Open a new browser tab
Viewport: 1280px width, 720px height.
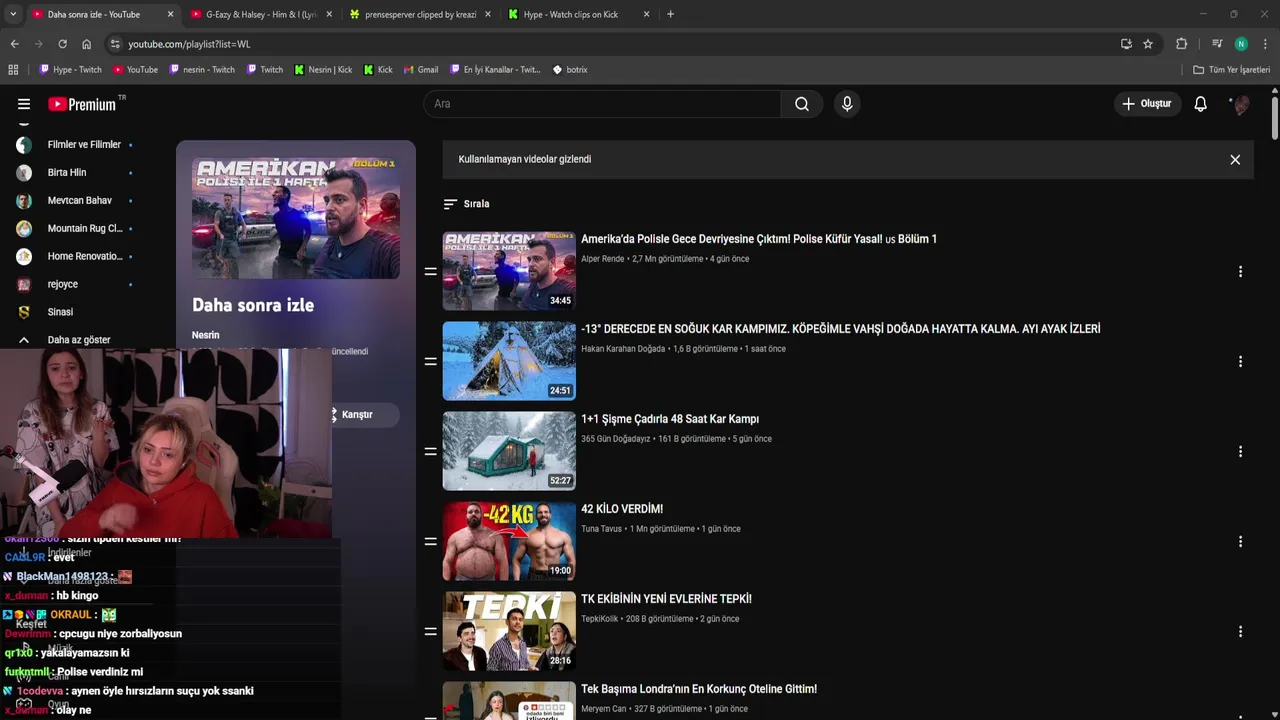point(670,14)
